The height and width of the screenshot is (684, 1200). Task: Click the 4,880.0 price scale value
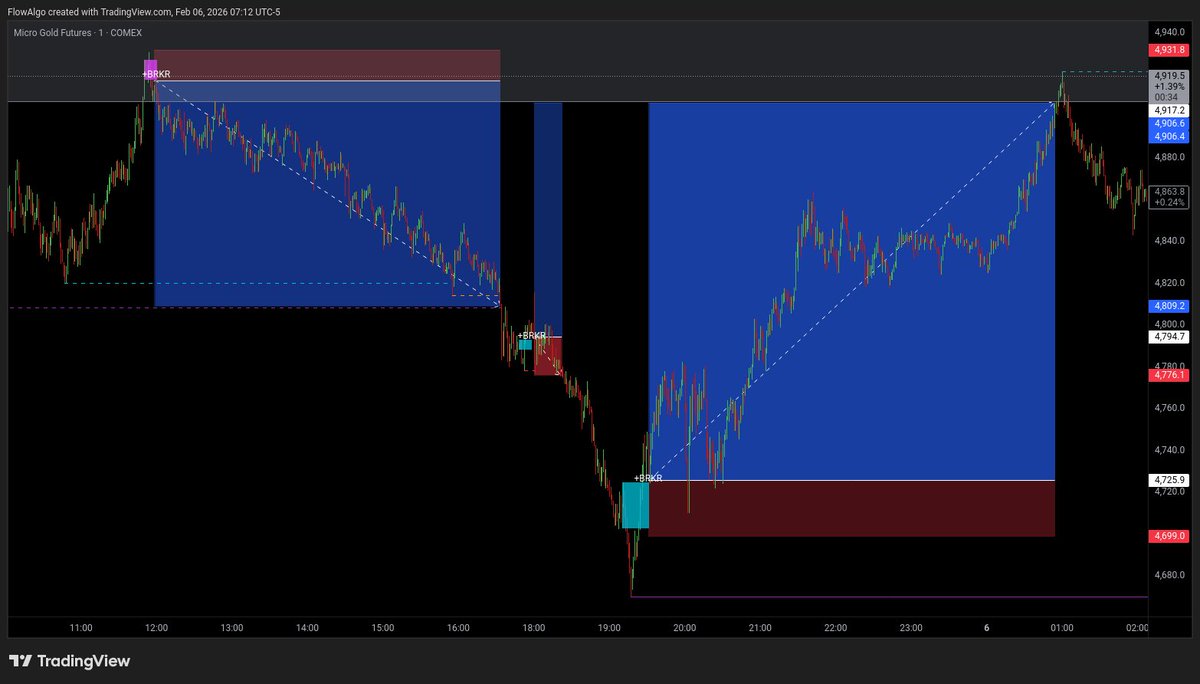(1168, 157)
